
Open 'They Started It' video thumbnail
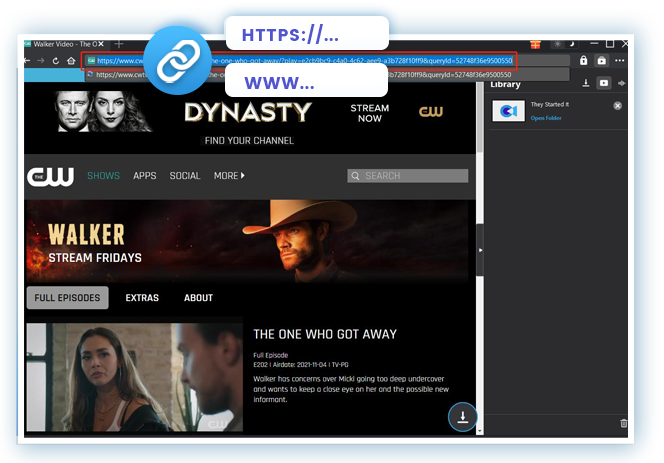(x=508, y=111)
